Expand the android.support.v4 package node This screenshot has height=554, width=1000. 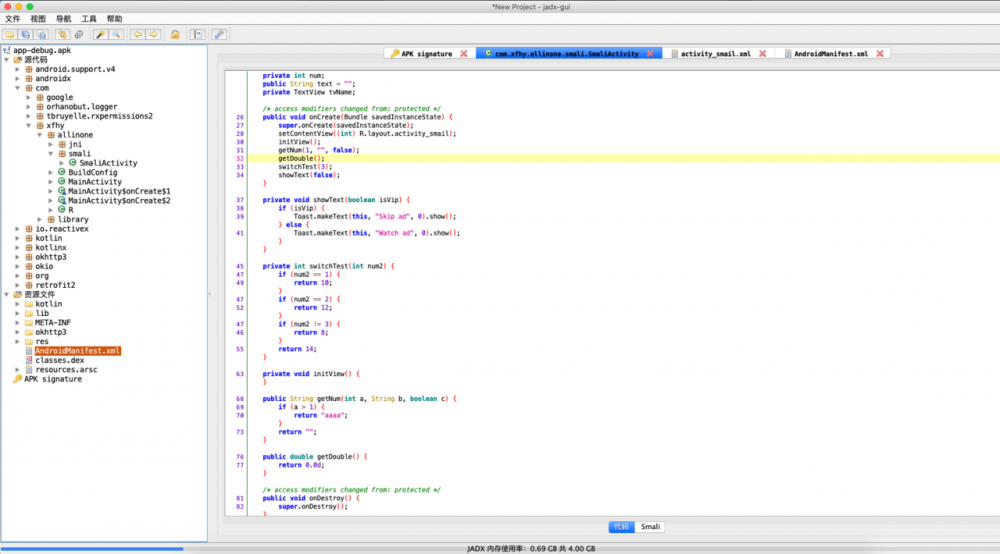(18, 69)
